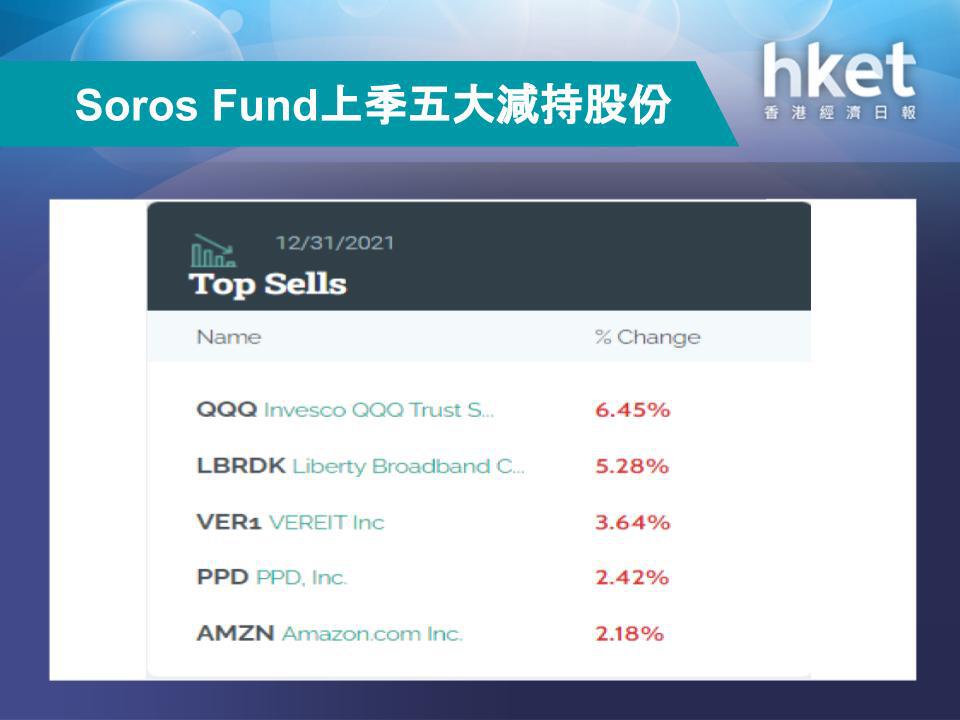Click the Name column header
960x720 pixels.
click(229, 337)
